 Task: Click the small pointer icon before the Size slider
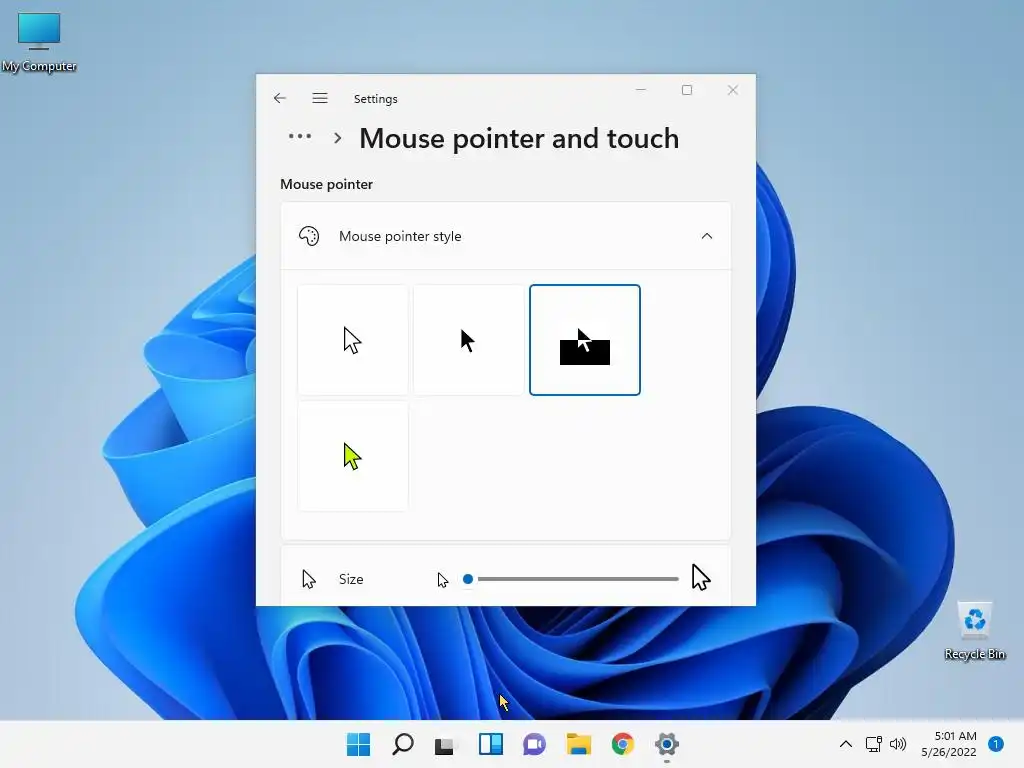(x=443, y=579)
